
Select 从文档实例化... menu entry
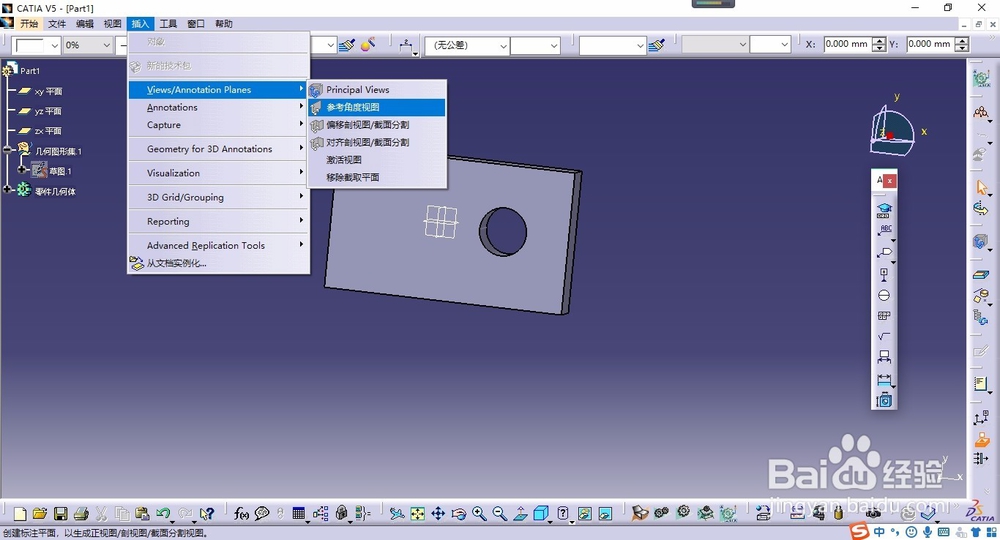pos(218,263)
